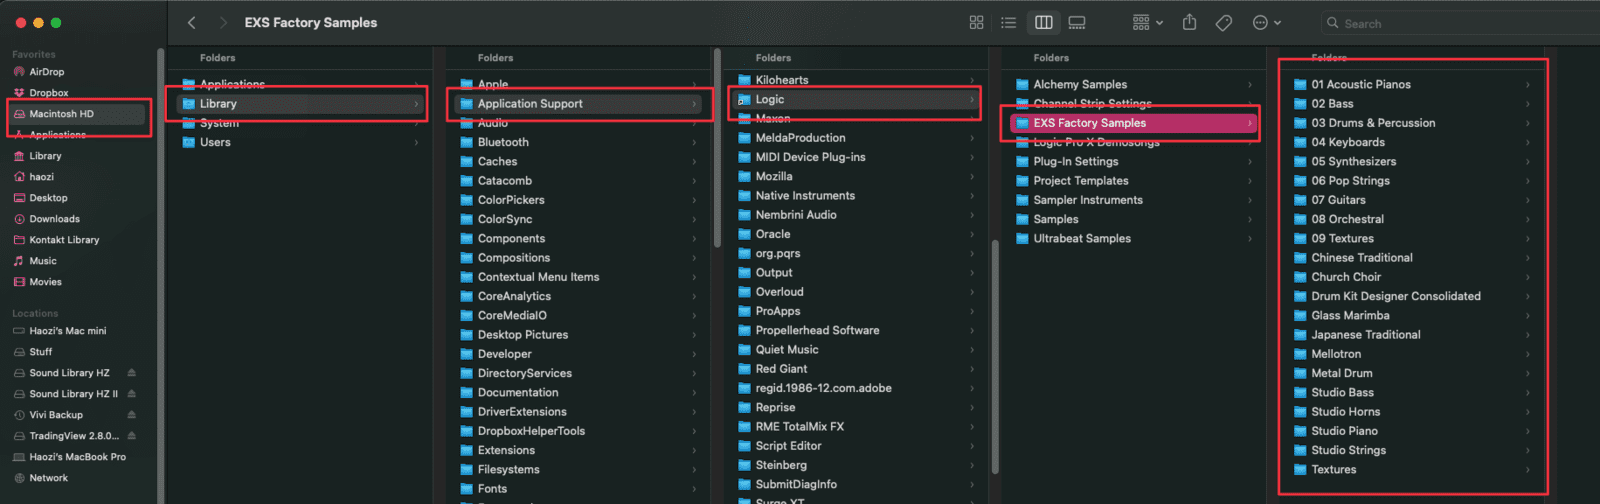1600x504 pixels.
Task: Eject the TradingView 2.8.0 disk
Action: (x=131, y=436)
